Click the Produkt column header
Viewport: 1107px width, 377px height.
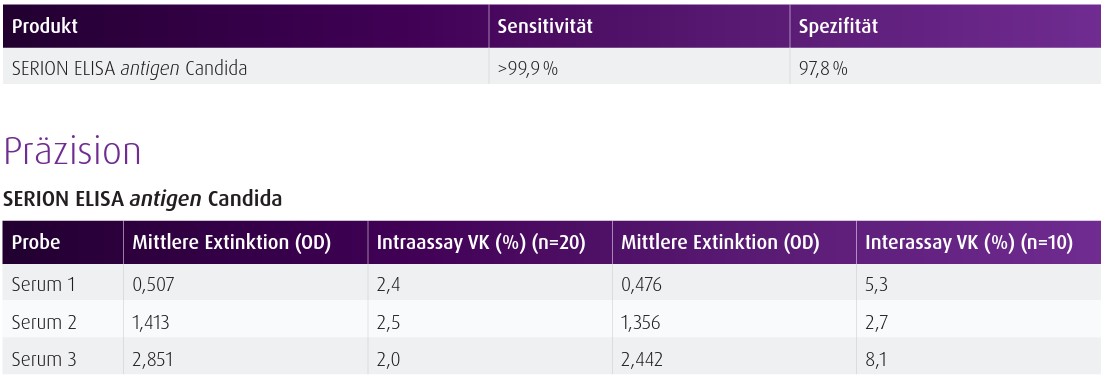point(45,27)
